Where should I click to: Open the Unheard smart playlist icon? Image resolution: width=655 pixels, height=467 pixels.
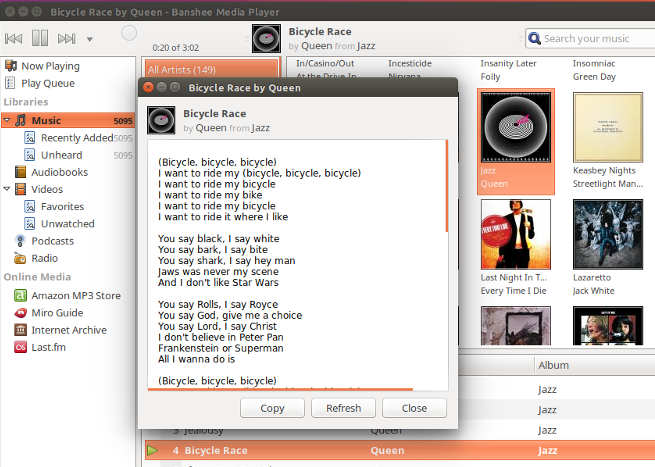(x=30, y=155)
